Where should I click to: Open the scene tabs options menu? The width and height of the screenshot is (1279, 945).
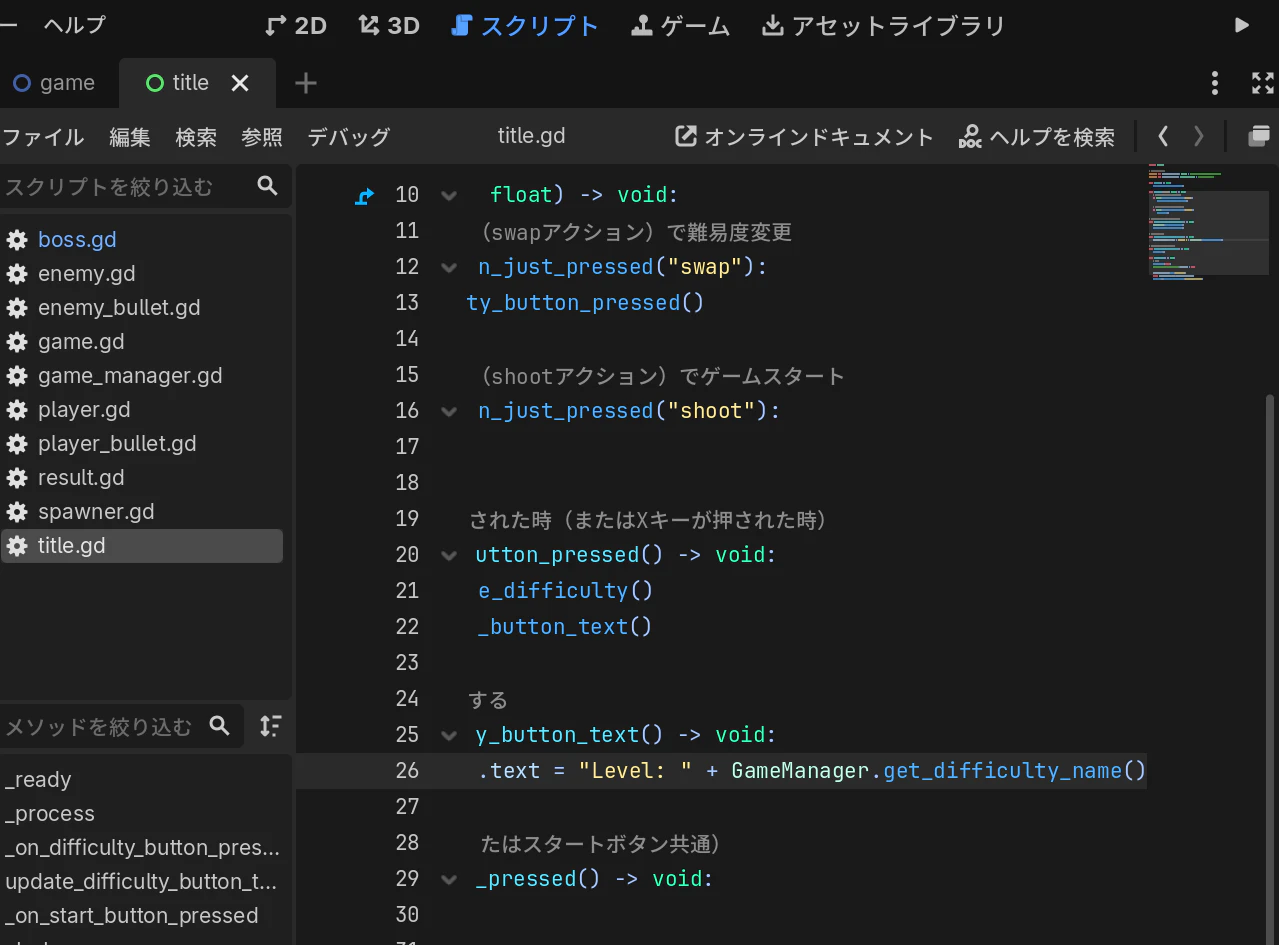coord(1215,83)
